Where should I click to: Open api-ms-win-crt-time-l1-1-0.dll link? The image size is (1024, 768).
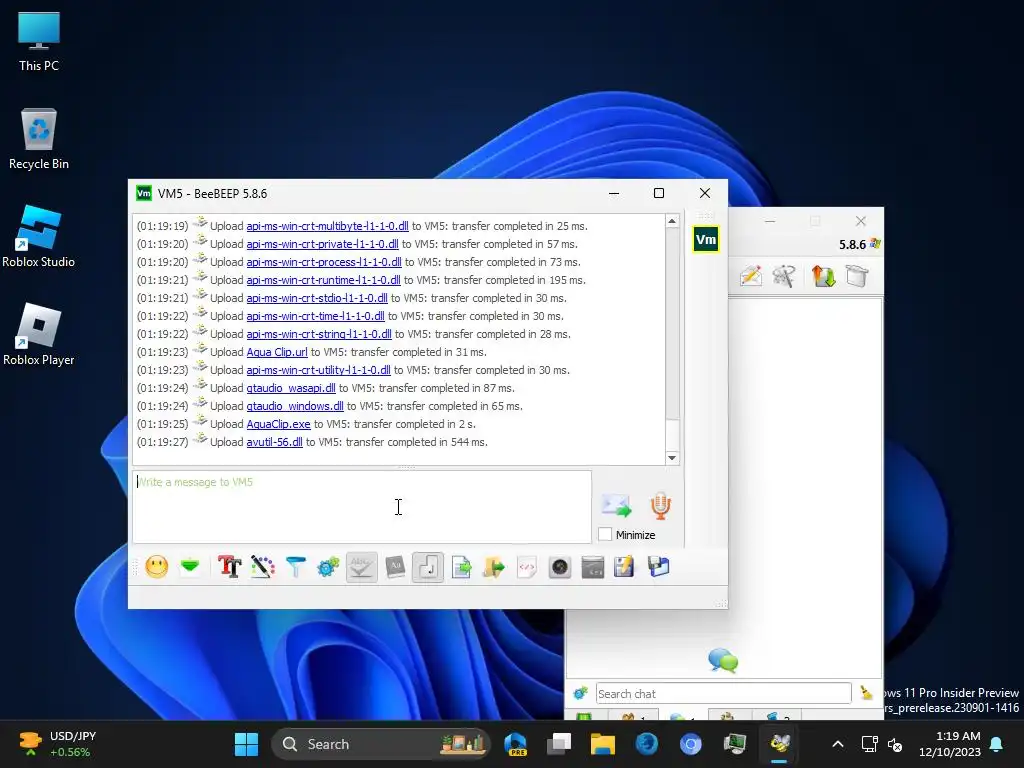(x=315, y=316)
